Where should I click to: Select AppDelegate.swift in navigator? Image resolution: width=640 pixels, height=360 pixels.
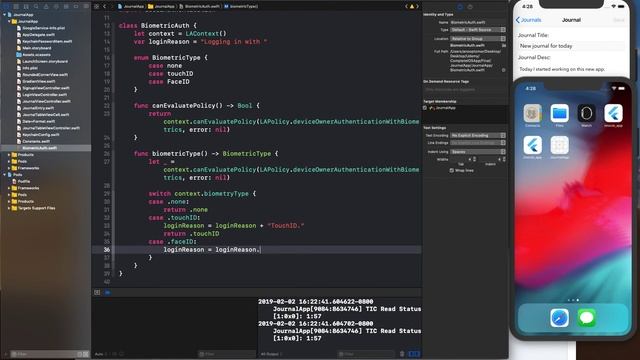[x=38, y=35]
